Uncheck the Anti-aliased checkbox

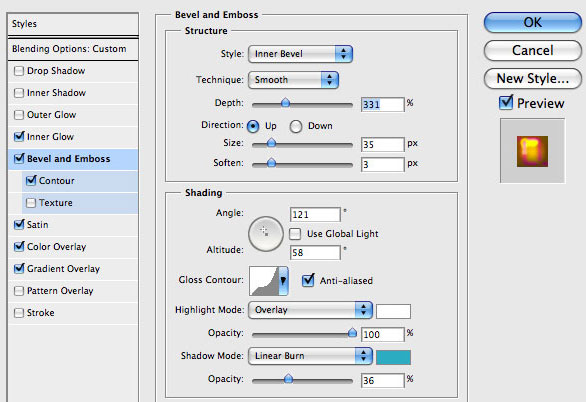[x=308, y=280]
